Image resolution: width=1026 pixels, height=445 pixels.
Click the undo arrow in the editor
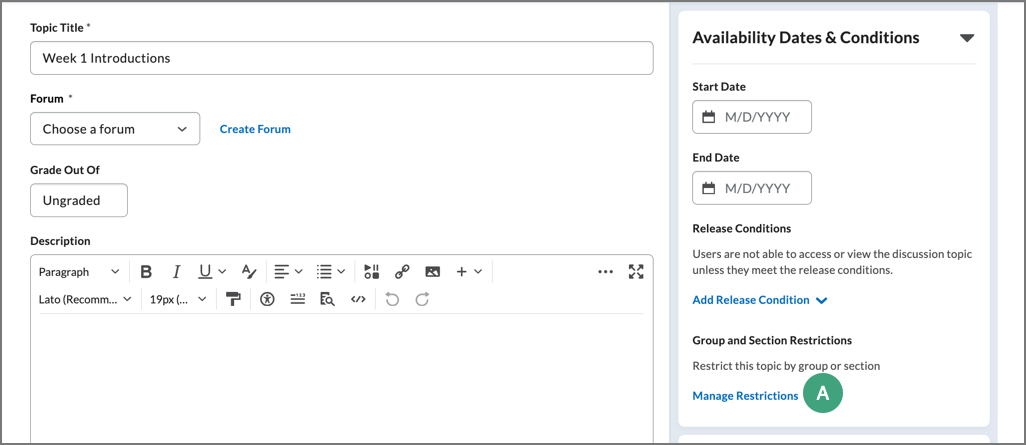click(392, 299)
